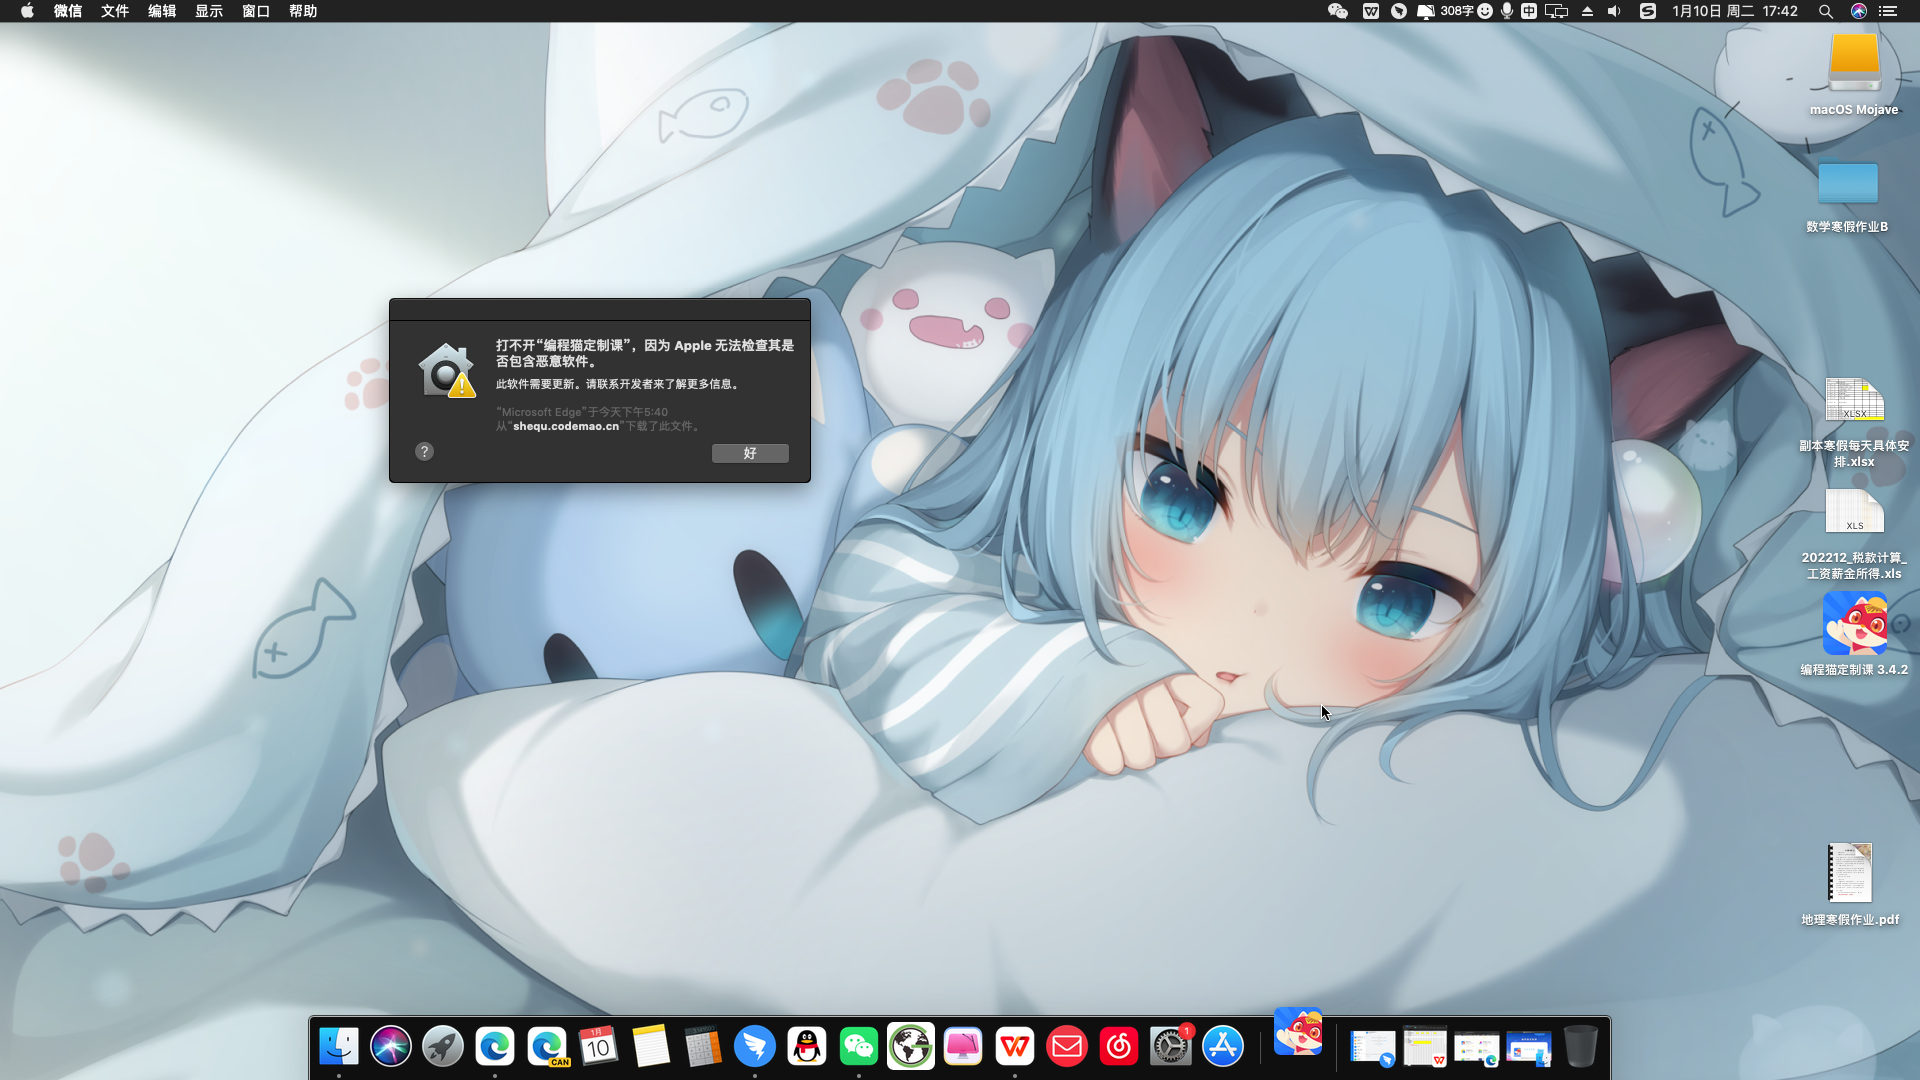Open the display mirroring menu bar icon
This screenshot has height=1080, width=1920.
pyautogui.click(x=1557, y=11)
